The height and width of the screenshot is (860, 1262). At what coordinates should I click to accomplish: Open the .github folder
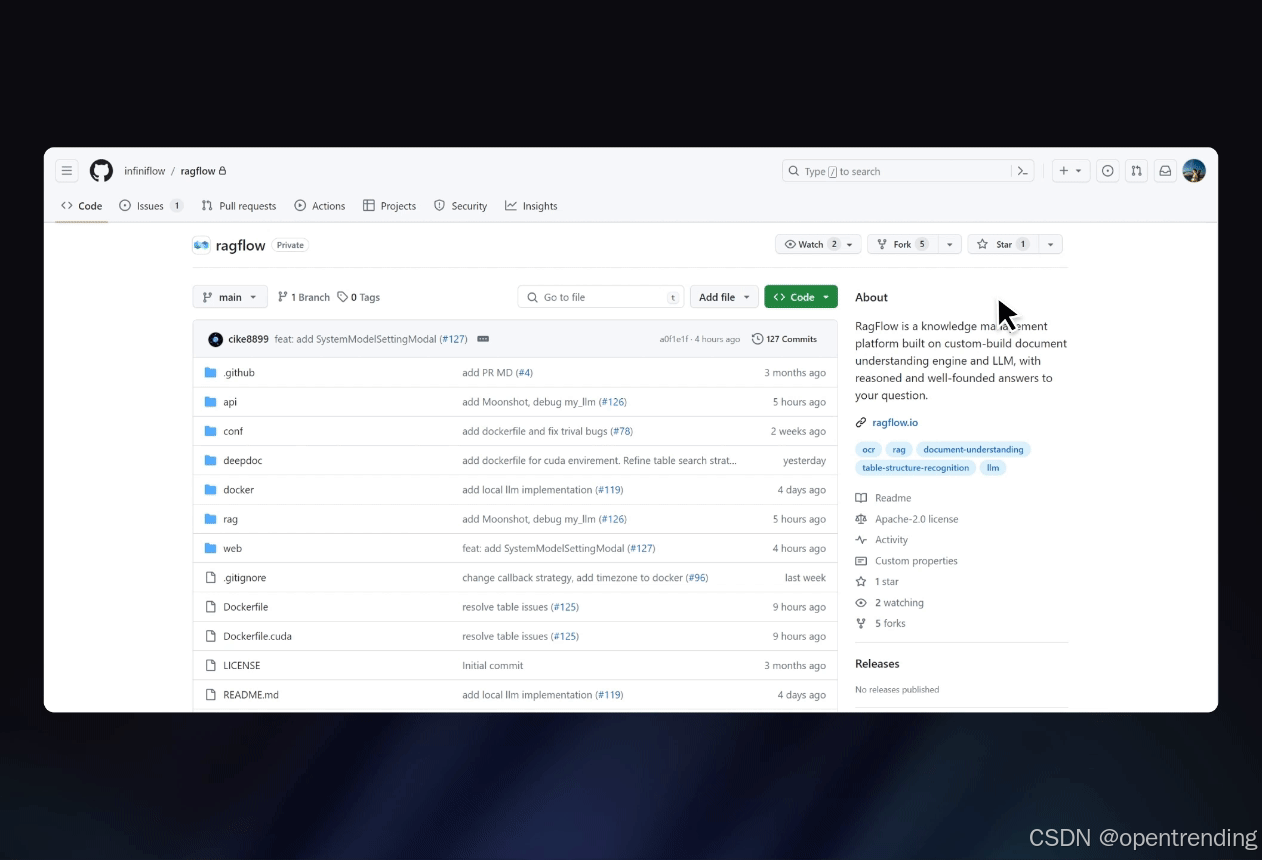(239, 372)
